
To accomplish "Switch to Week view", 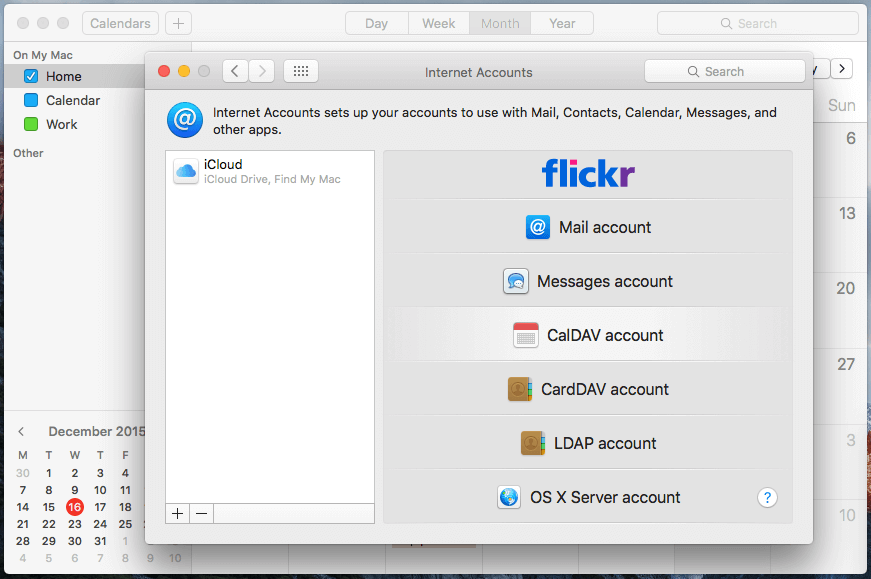I will (x=439, y=23).
